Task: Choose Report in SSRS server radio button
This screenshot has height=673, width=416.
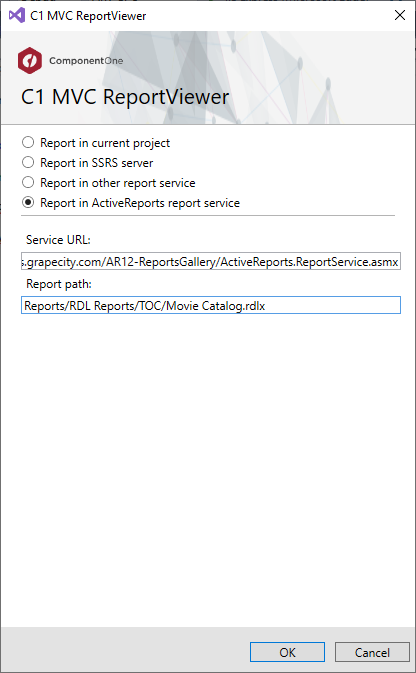Action: click(x=28, y=162)
